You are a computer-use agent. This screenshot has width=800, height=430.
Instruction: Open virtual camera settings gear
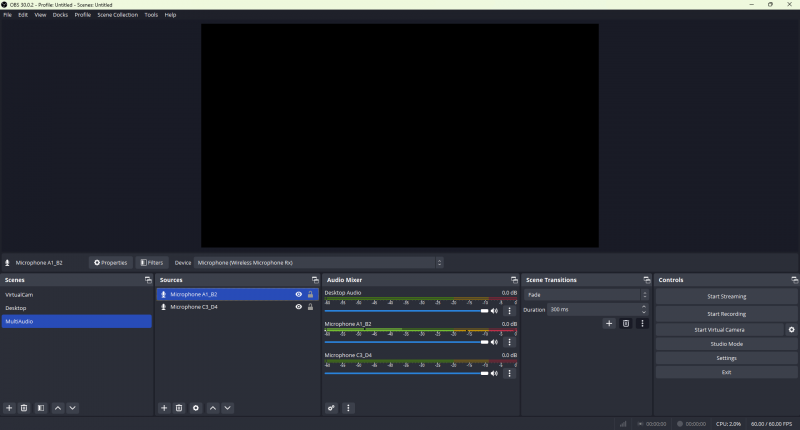791,330
